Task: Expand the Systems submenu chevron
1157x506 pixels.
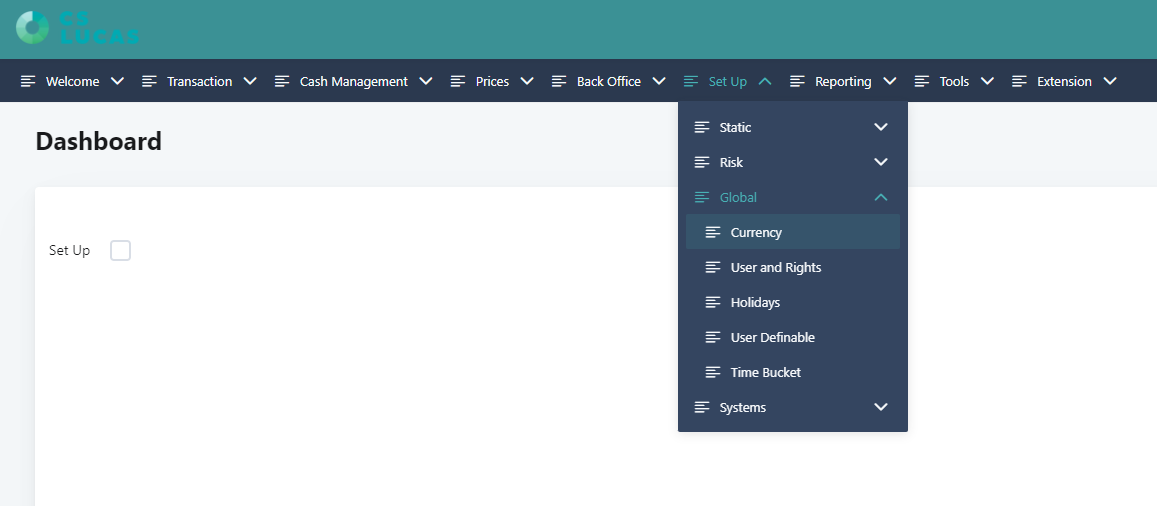Action: click(x=880, y=407)
